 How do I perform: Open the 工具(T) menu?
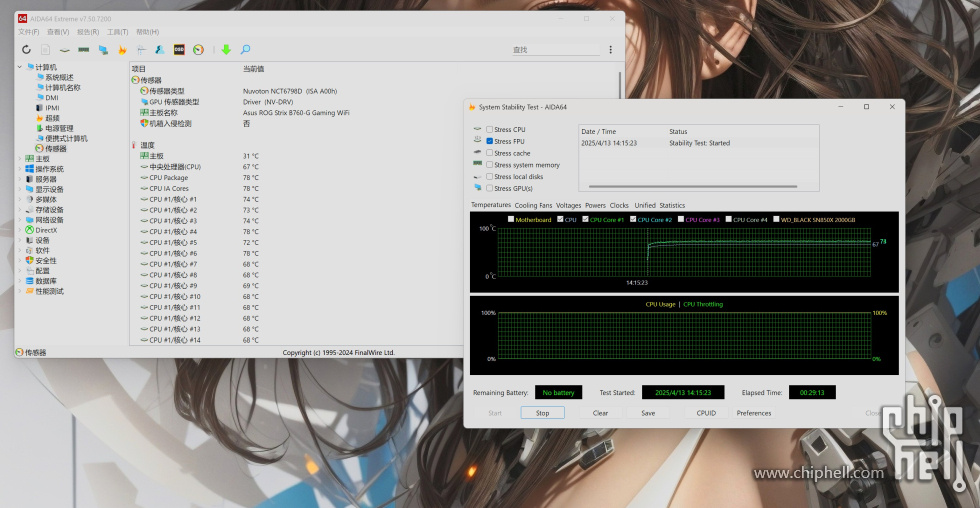[118, 32]
